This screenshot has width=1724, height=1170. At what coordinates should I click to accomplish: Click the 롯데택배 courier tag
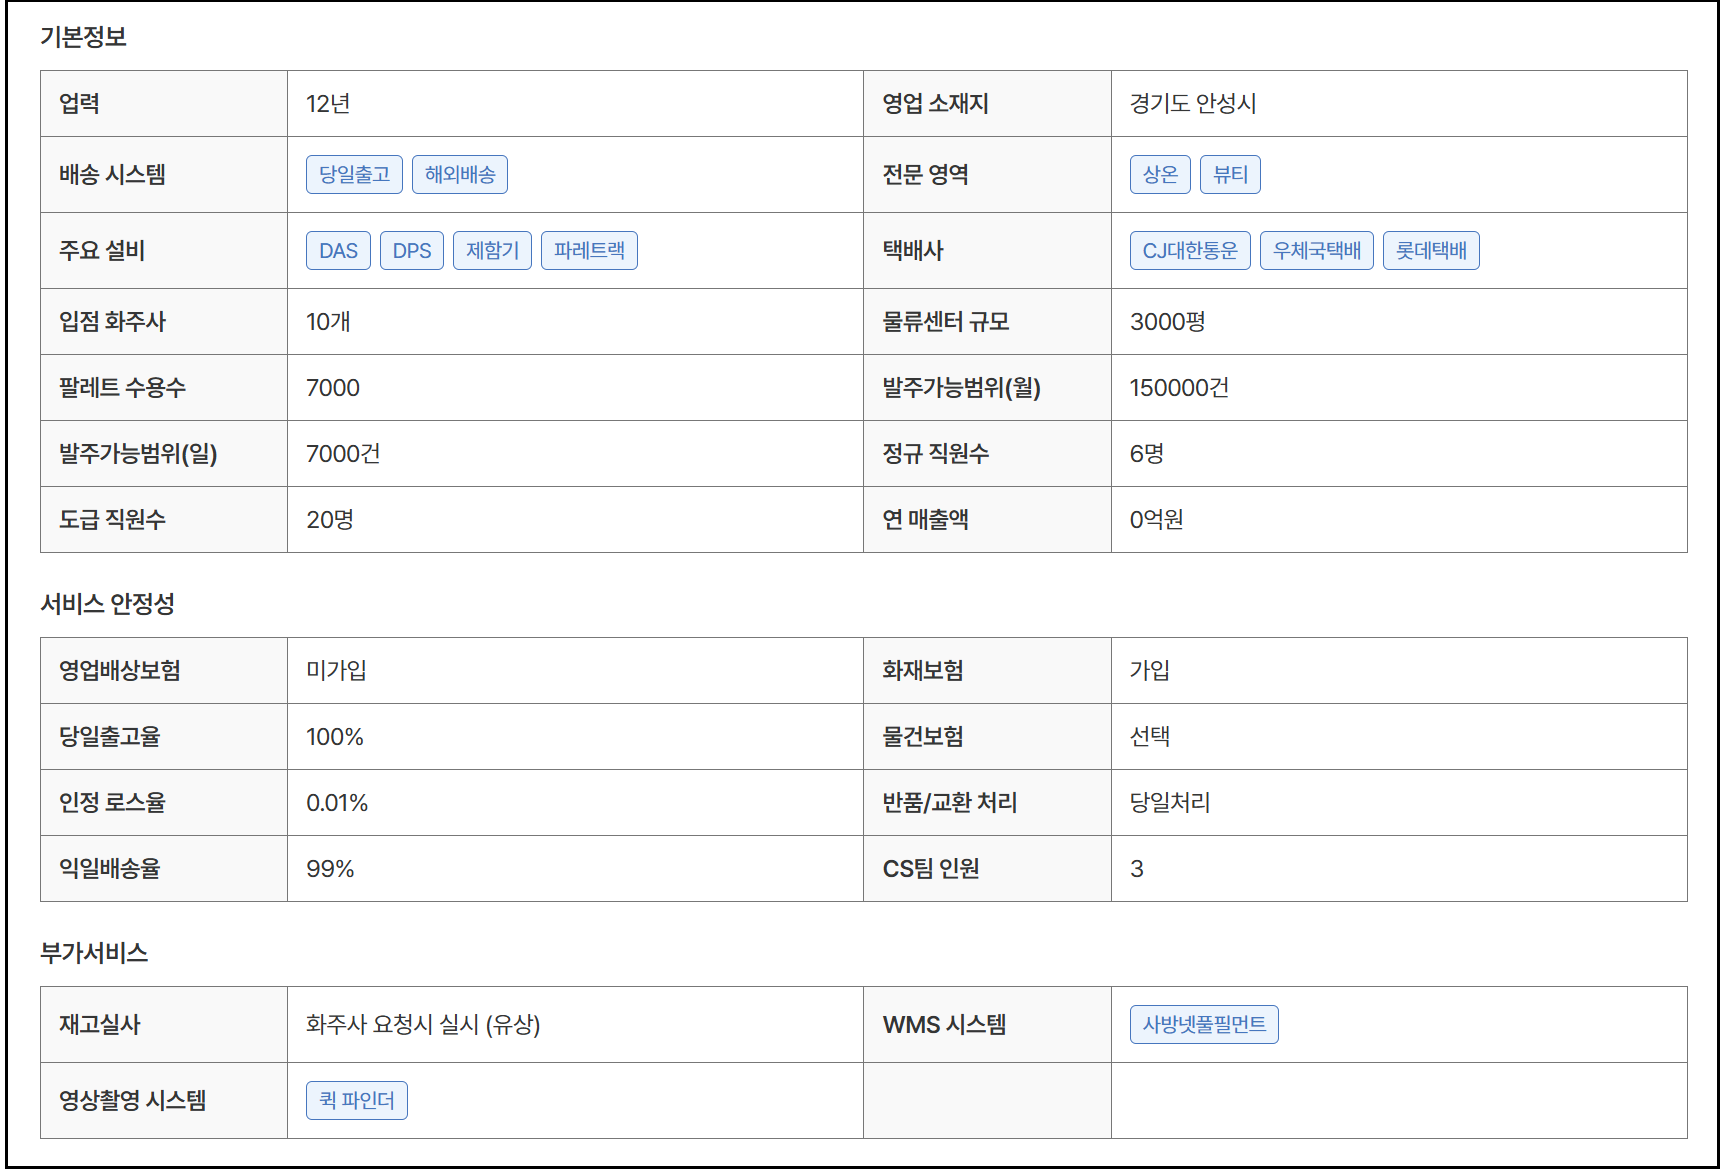1431,250
